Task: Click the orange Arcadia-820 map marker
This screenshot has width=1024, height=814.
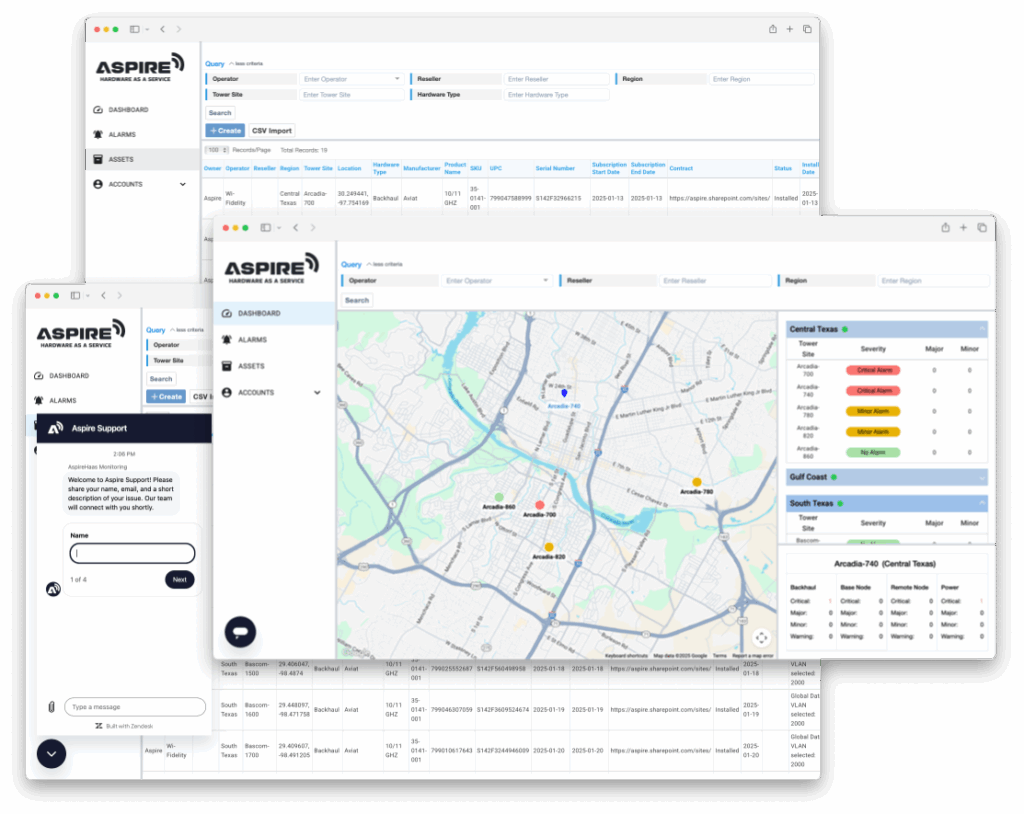Action: tap(548, 547)
